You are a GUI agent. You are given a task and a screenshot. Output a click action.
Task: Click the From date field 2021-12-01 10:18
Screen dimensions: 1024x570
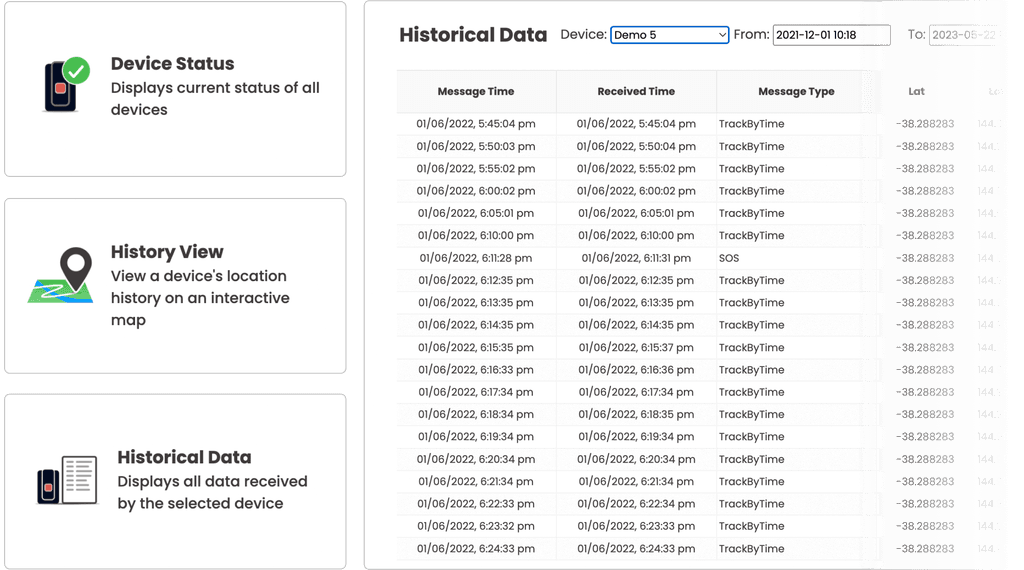tap(831, 35)
